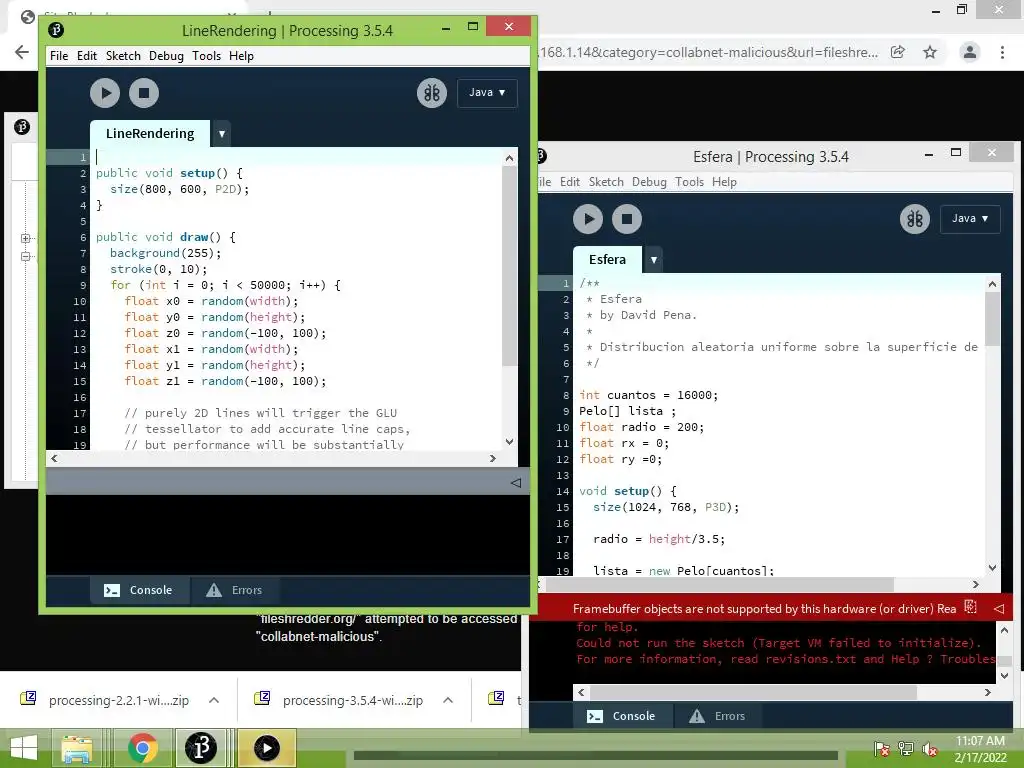Switch to Console tab in LineRendering window
Screen dimensions: 1024x768
pyautogui.click(x=139, y=590)
